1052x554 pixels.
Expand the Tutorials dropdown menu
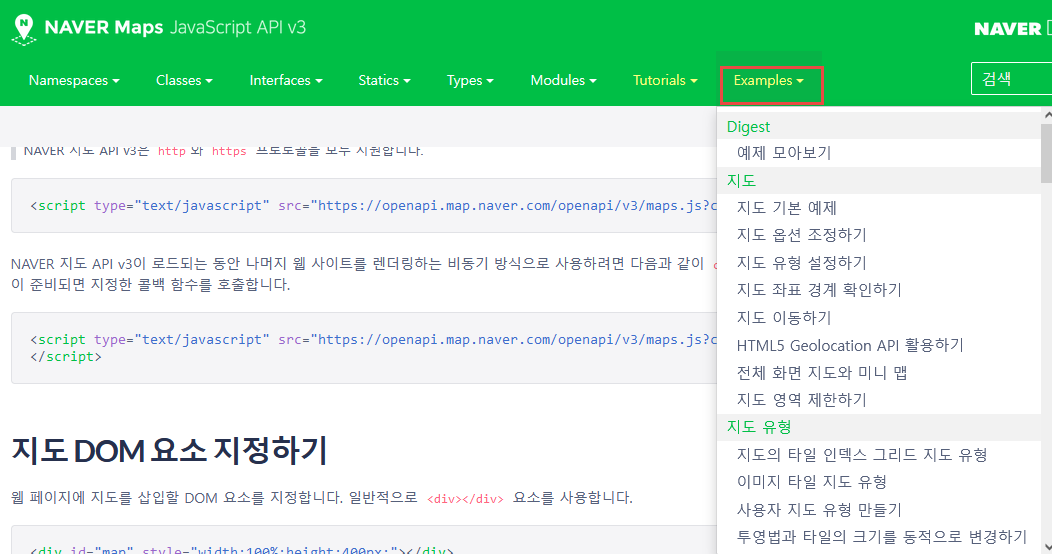pos(665,80)
